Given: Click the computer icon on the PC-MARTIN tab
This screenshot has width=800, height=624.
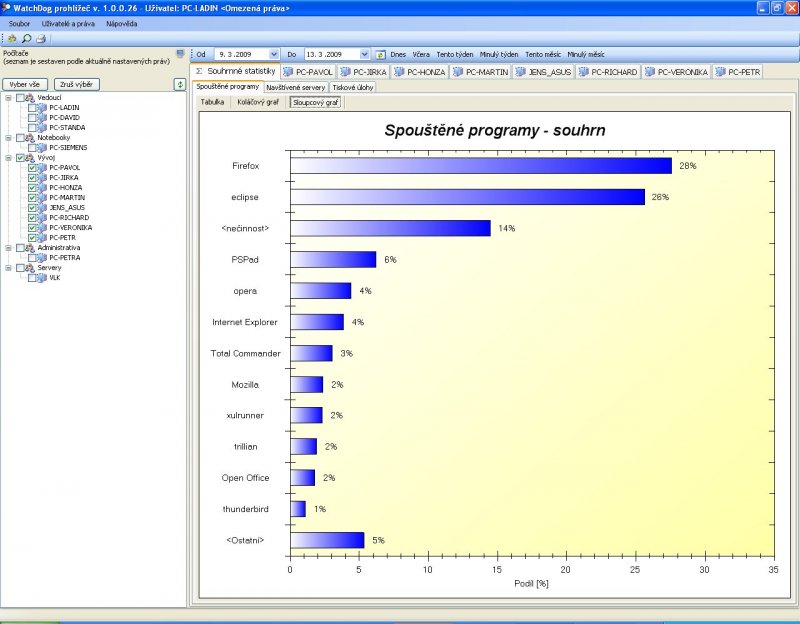Looking at the screenshot, I should pyautogui.click(x=458, y=72).
